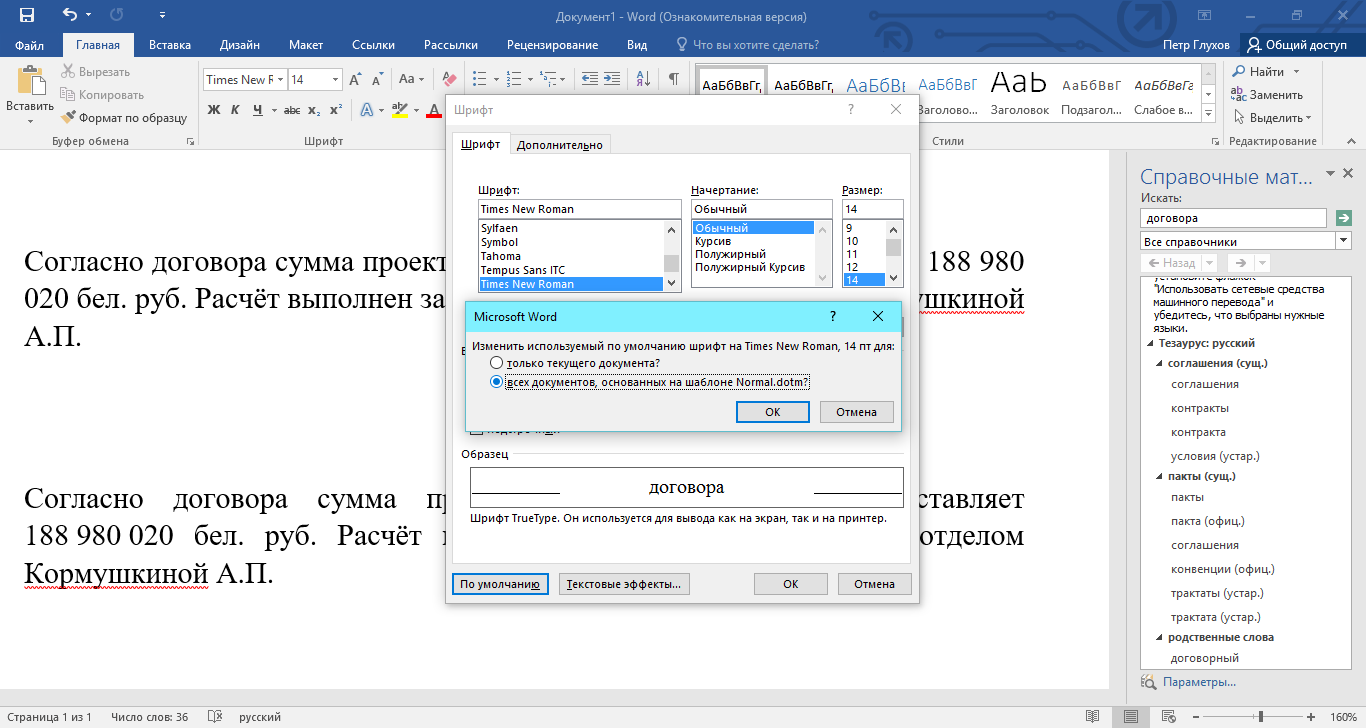Select the всех документов Normal.dotm radio button
The height and width of the screenshot is (728, 1366).
pyautogui.click(x=496, y=382)
